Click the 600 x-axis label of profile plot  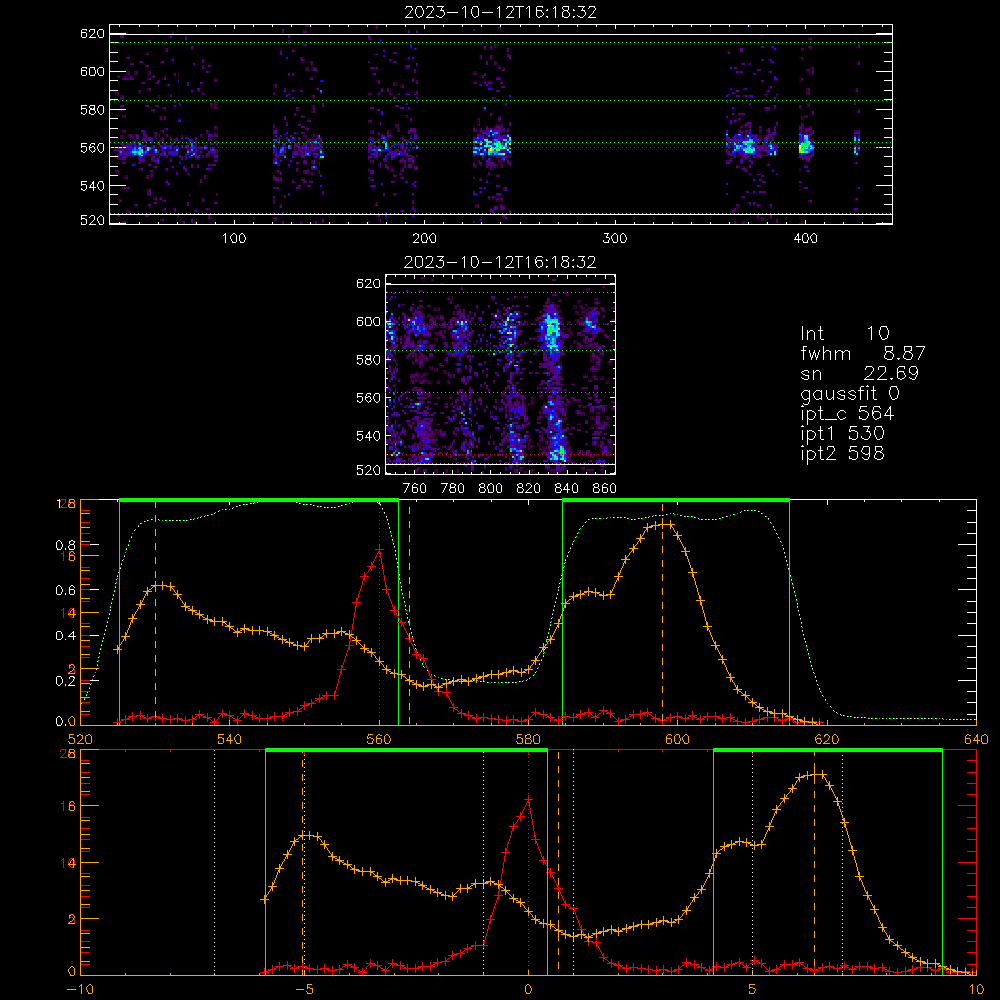pos(677,740)
